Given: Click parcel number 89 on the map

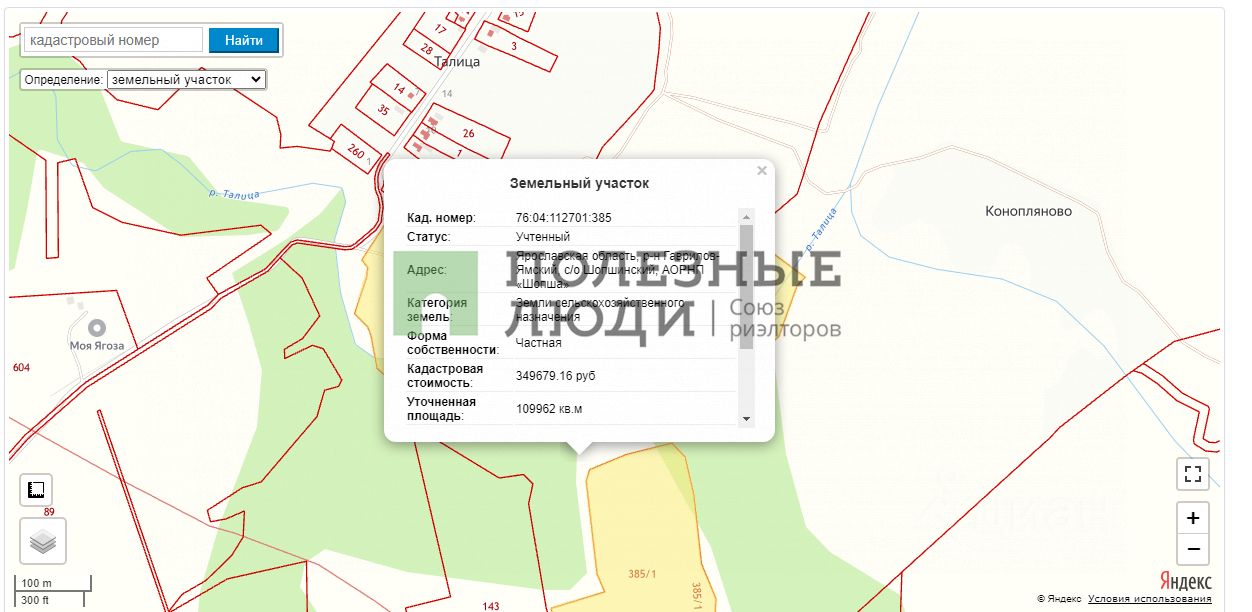Looking at the screenshot, I should (48, 512).
